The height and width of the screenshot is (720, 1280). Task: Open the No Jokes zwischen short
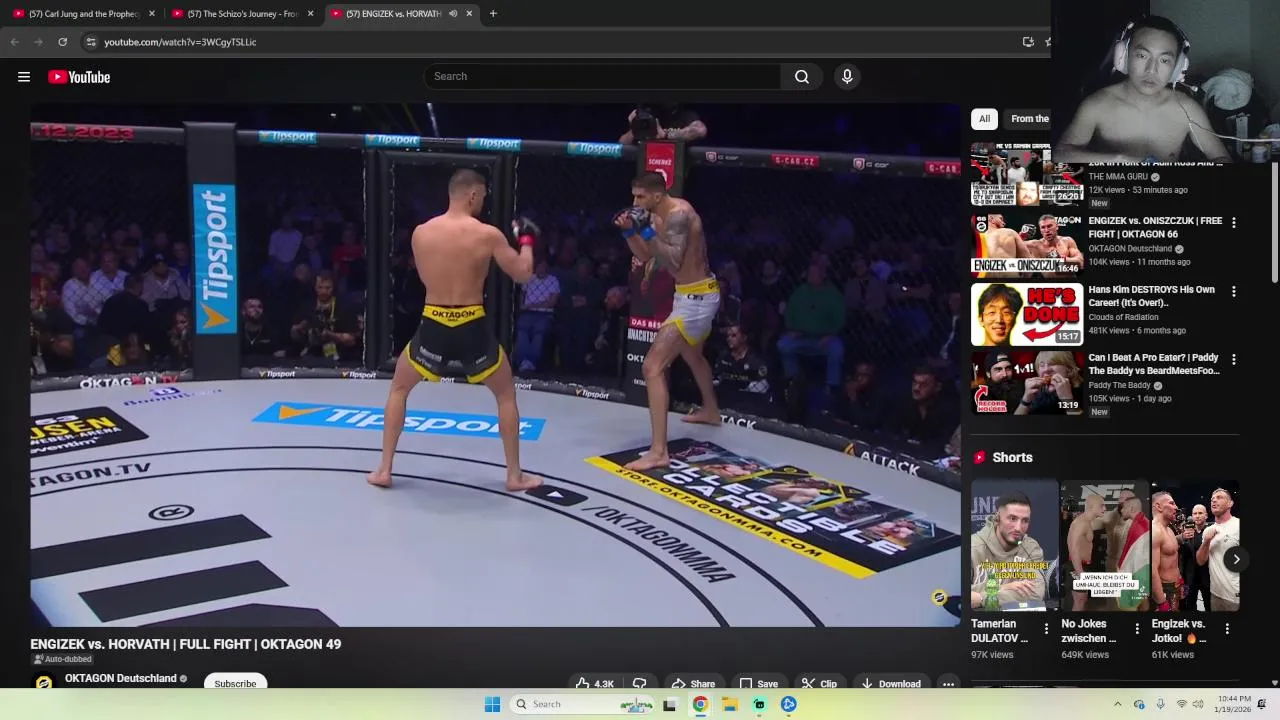(x=1105, y=546)
